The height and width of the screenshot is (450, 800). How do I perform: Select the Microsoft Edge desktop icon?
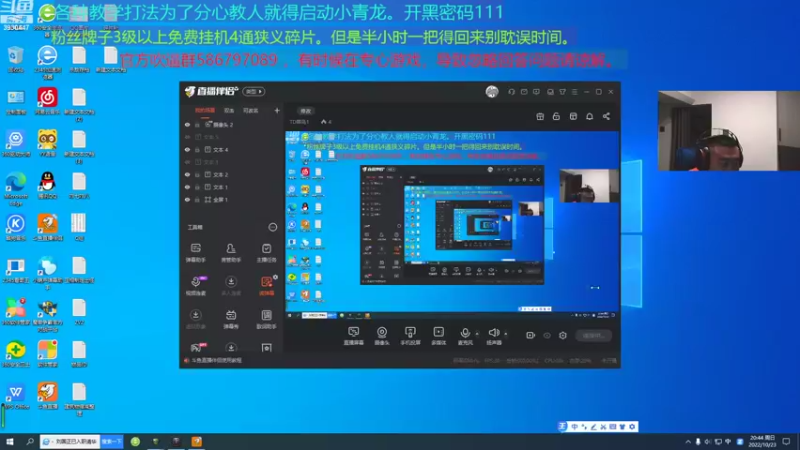point(16,189)
